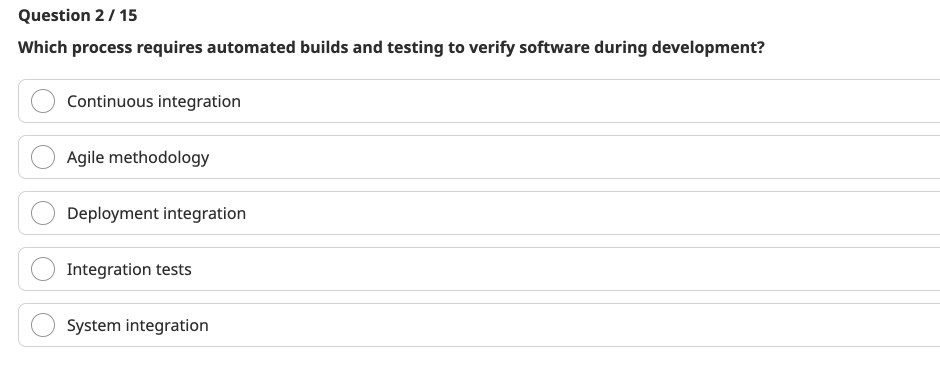The height and width of the screenshot is (375, 940).
Task: Select the Continuous integration radio button
Action: click(x=43, y=101)
